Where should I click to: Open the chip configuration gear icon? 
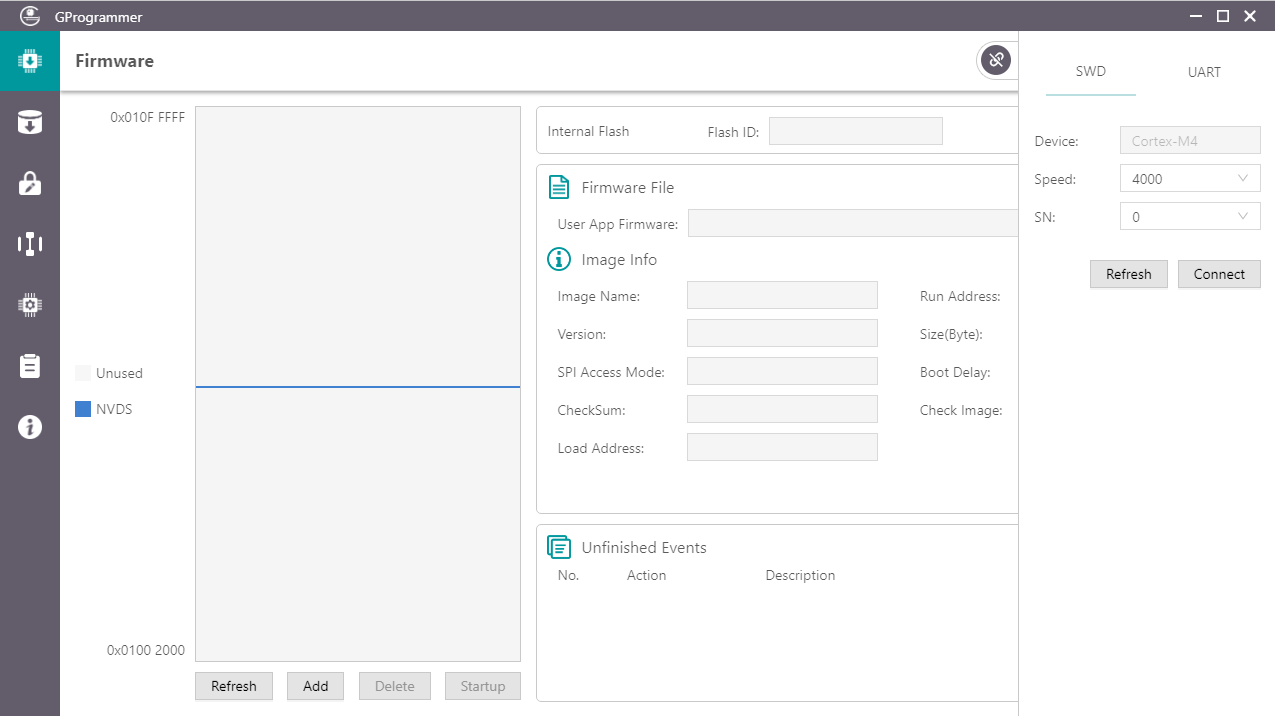coord(30,305)
